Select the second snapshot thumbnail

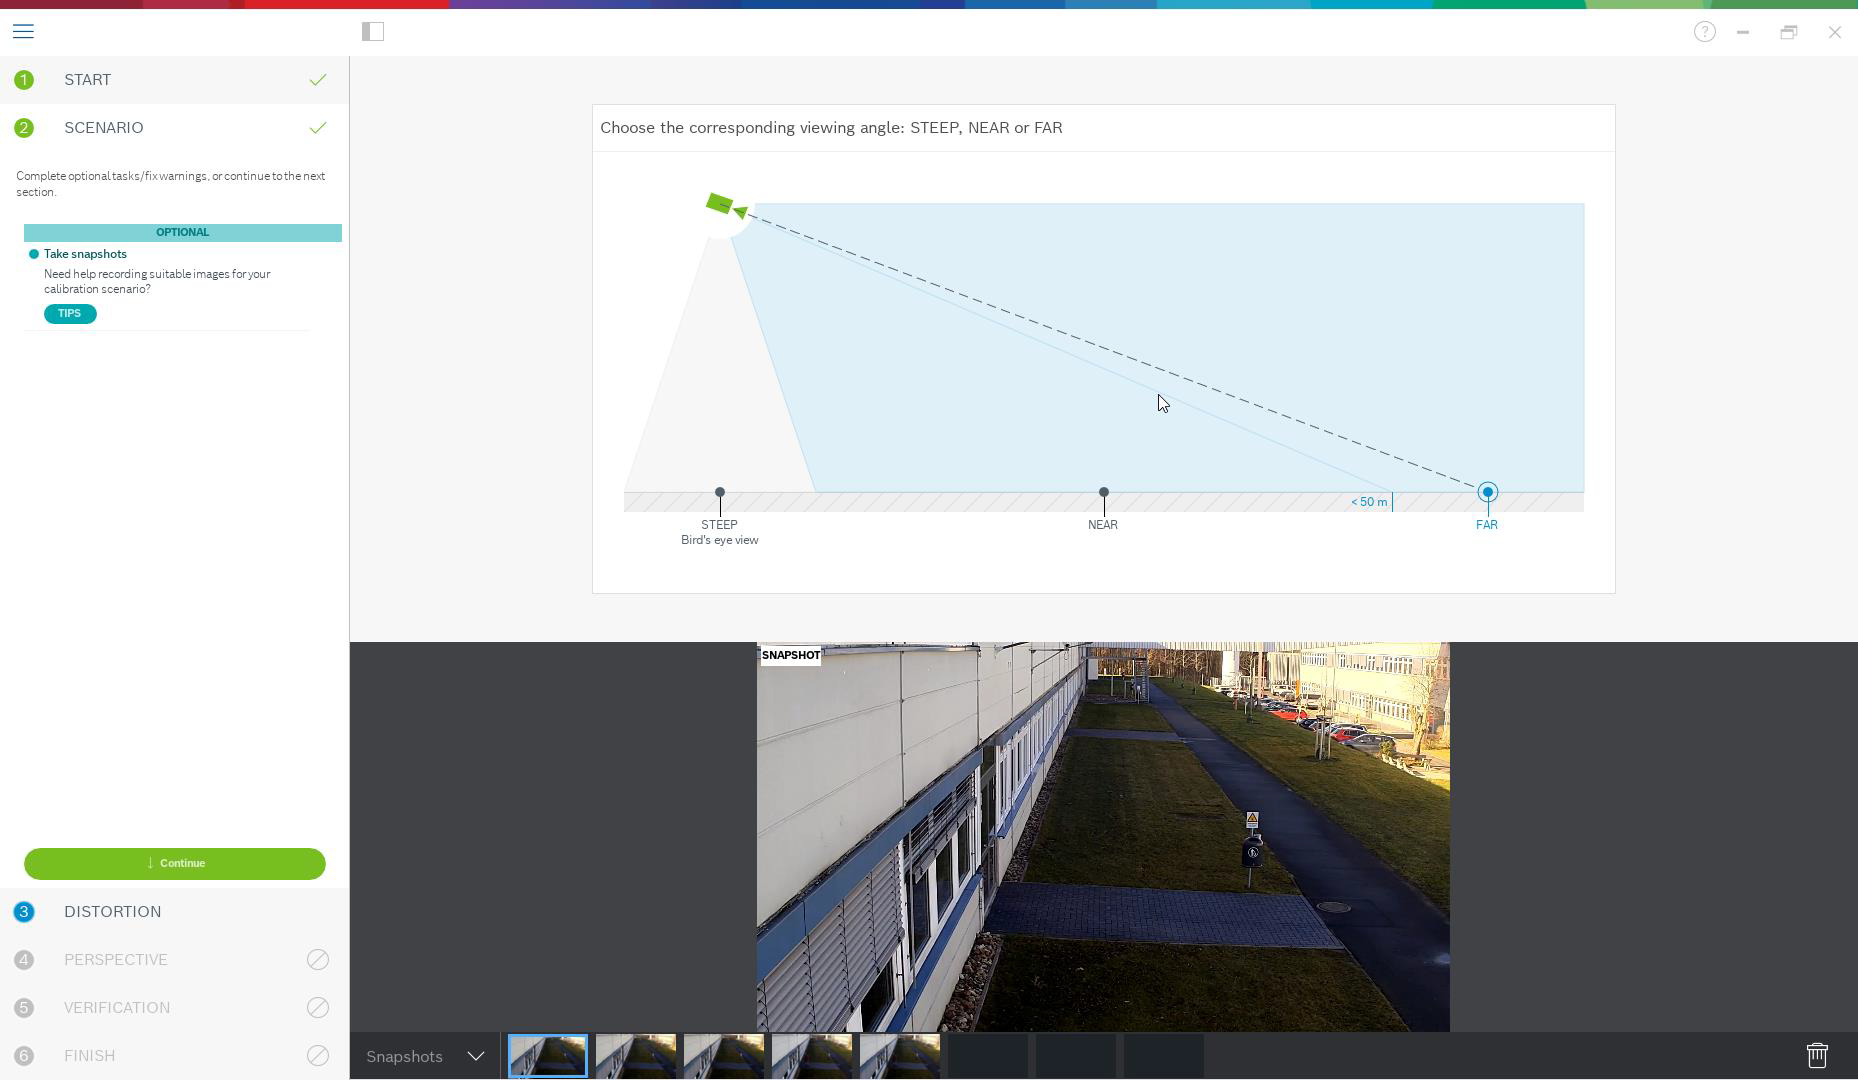[636, 1056]
